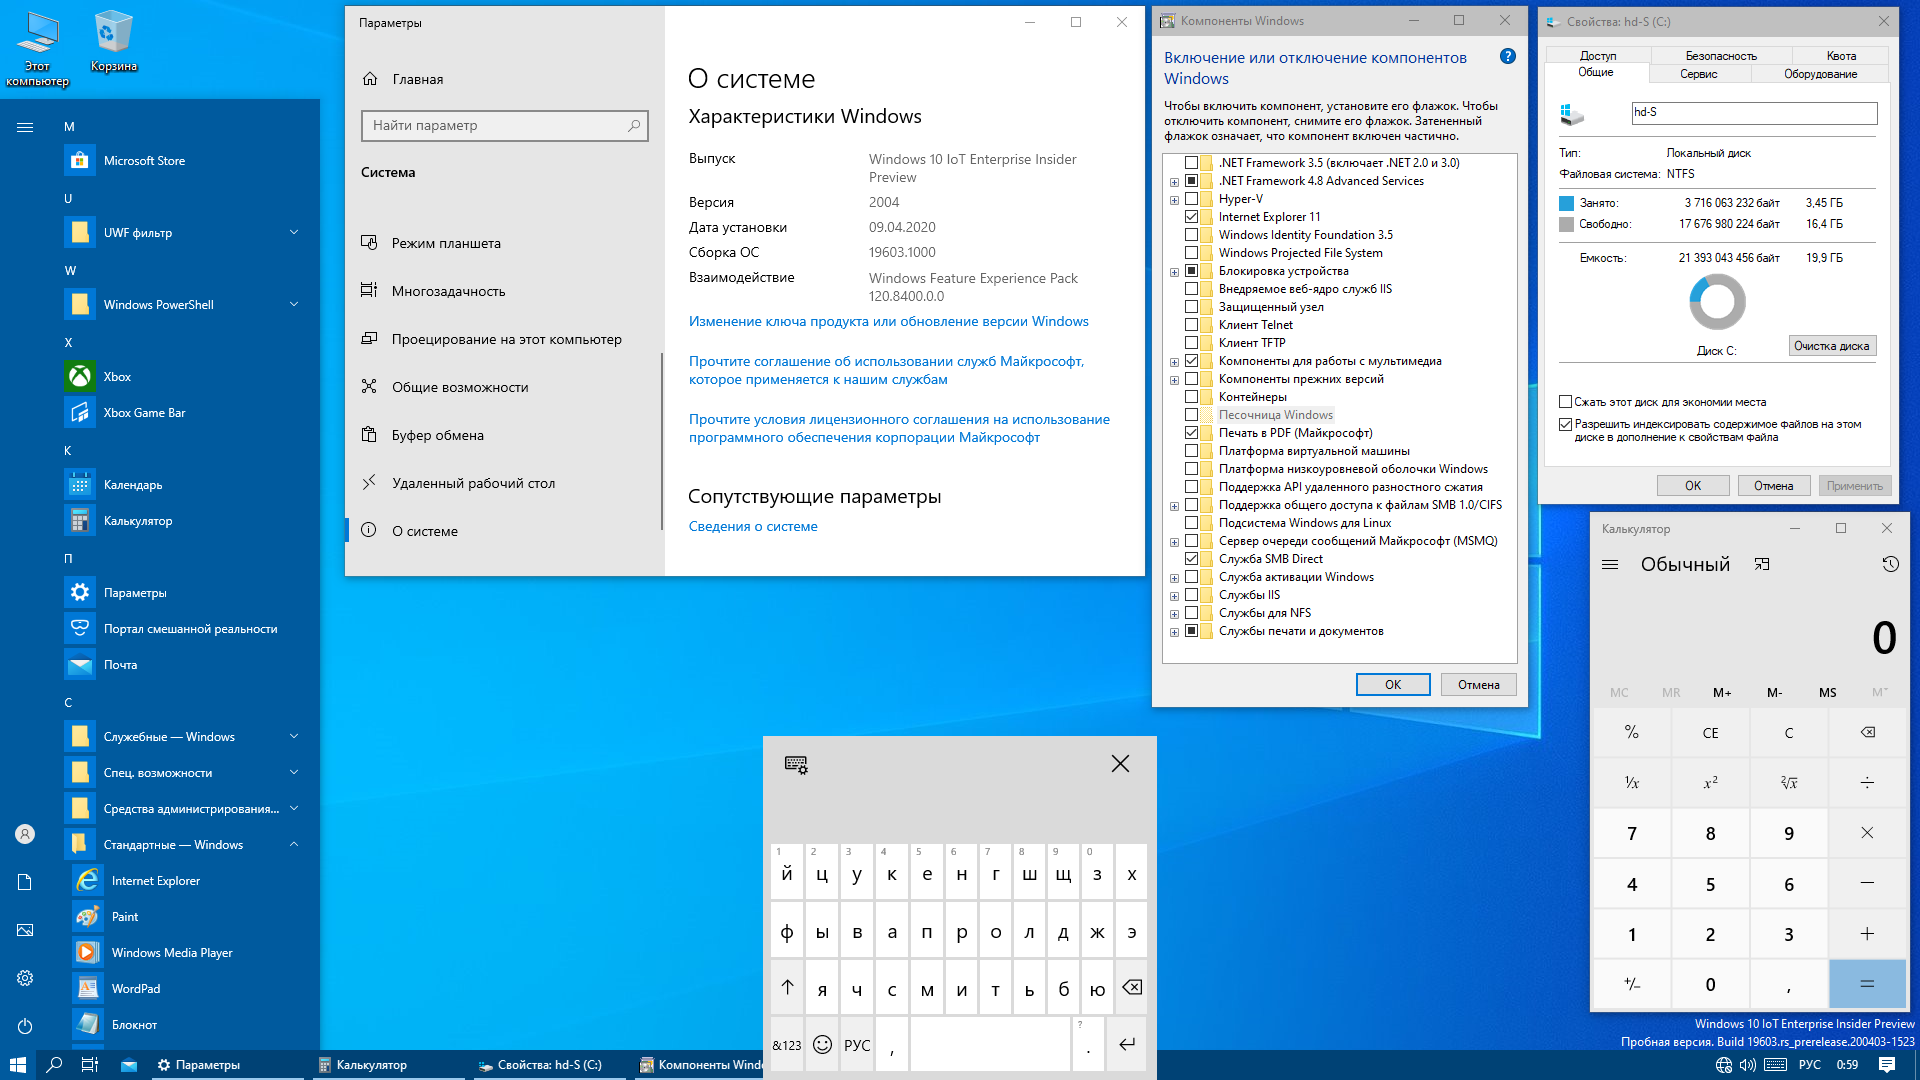Uncheck Печать в PDF (Майкрософт)
Screen dimensions: 1920x1080
[1191, 433]
